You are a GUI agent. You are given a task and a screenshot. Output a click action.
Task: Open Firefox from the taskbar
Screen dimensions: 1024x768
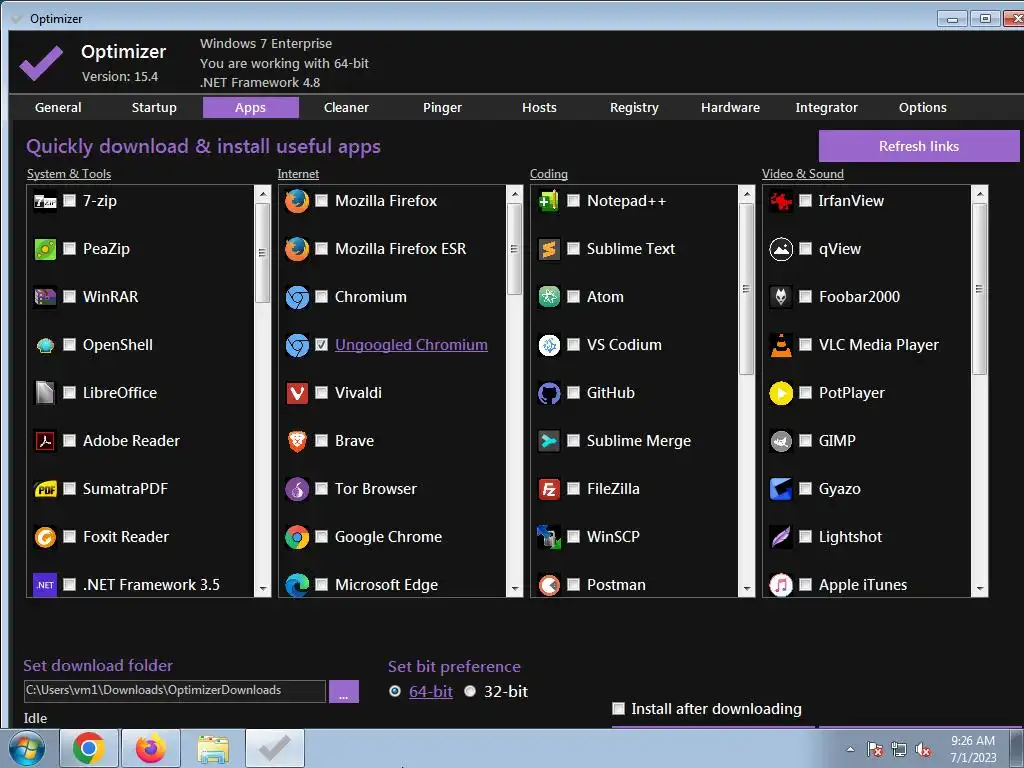click(151, 748)
